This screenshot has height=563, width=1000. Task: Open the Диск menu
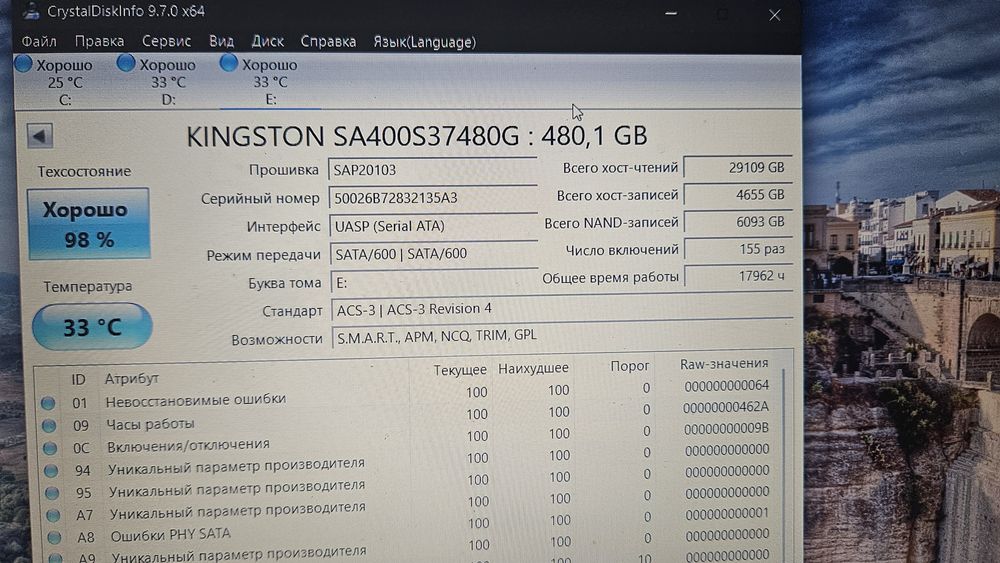[x=267, y=41]
